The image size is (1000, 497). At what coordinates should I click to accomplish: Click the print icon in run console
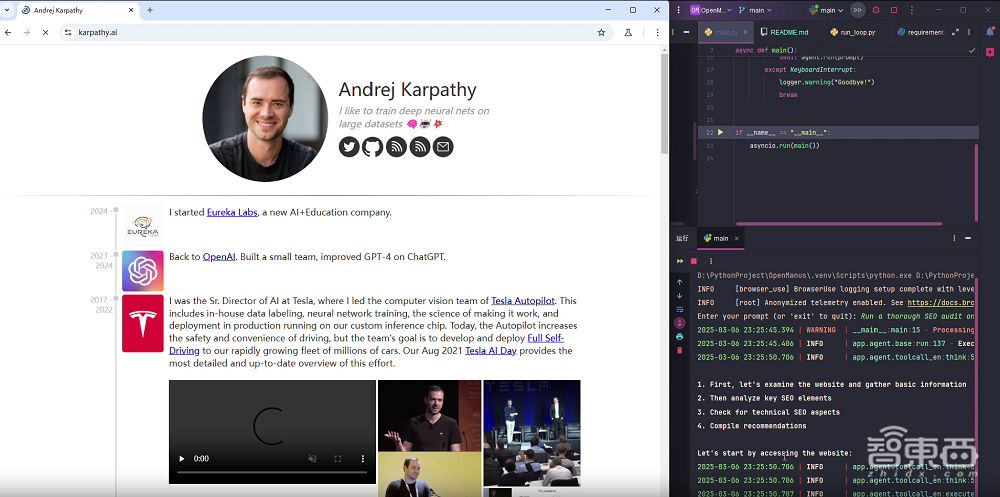click(679, 336)
